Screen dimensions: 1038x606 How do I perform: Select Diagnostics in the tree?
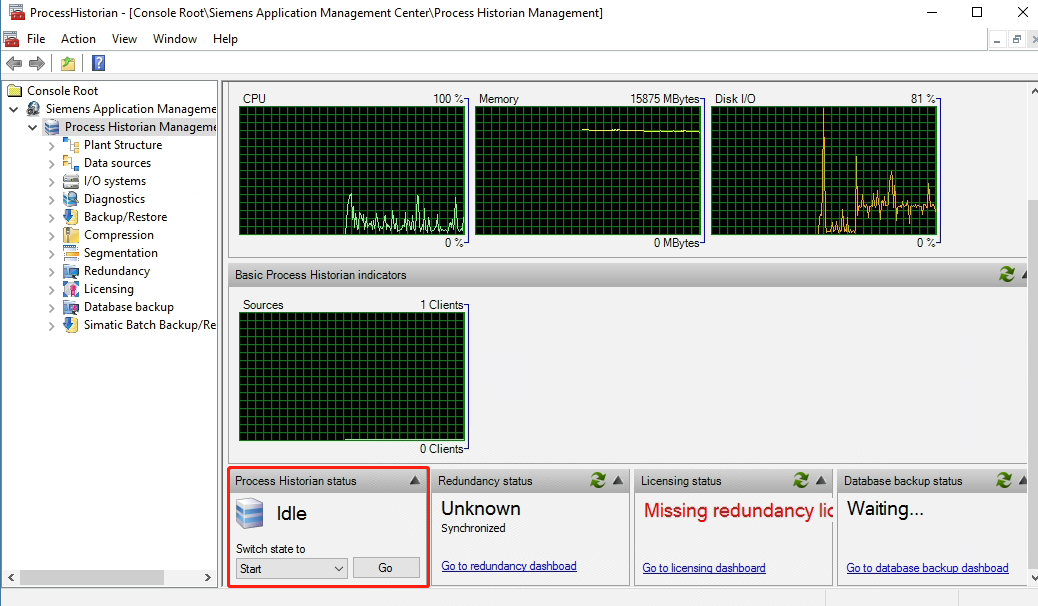click(x=114, y=199)
